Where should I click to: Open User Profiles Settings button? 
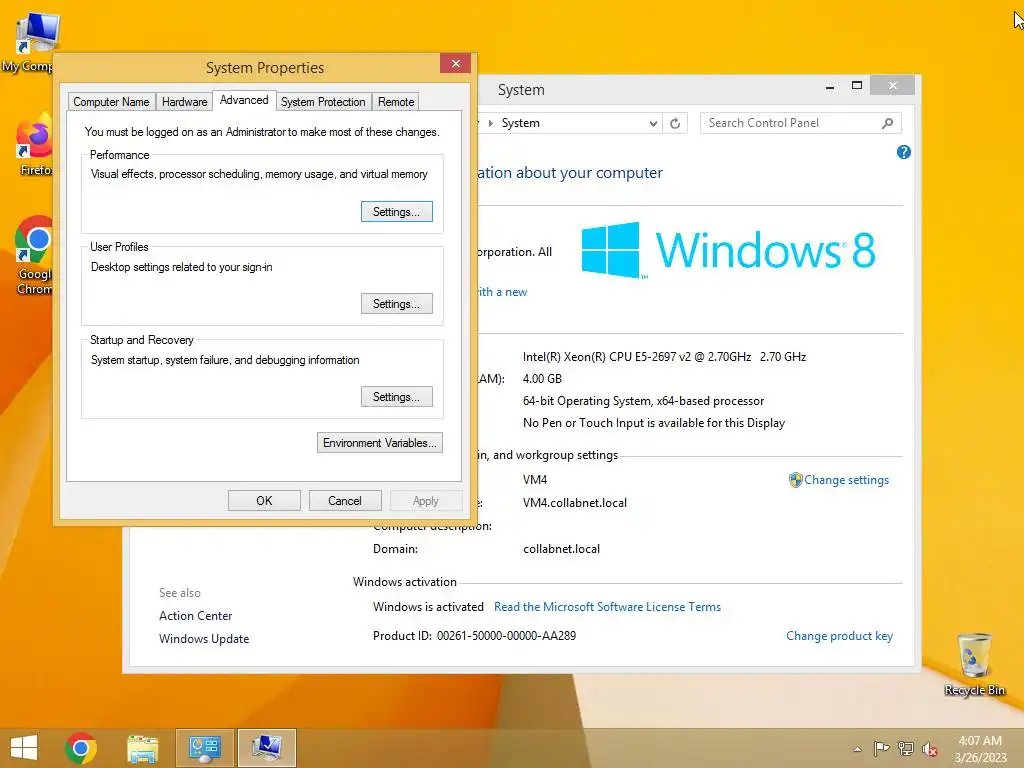[396, 304]
